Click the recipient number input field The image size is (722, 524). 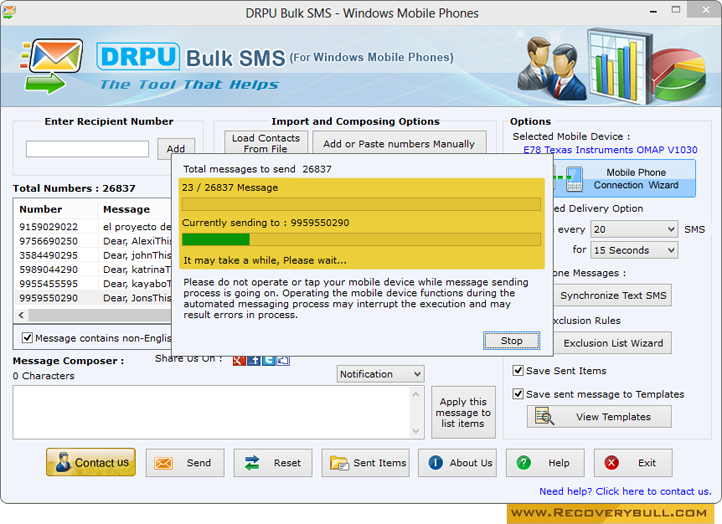(x=87, y=149)
